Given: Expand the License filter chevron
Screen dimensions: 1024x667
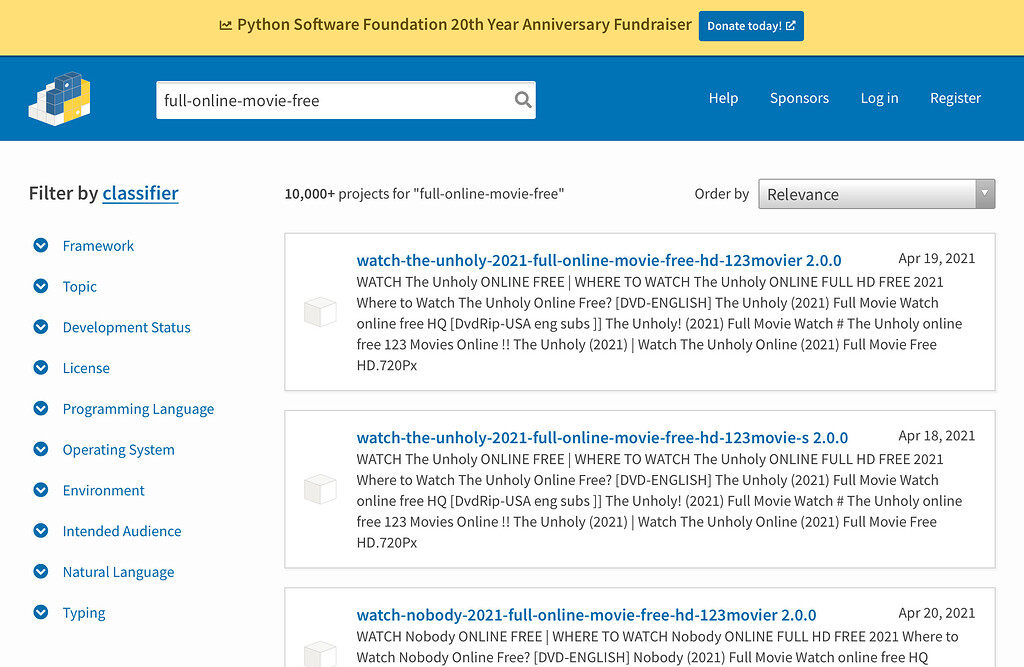Looking at the screenshot, I should pyautogui.click(x=40, y=368).
